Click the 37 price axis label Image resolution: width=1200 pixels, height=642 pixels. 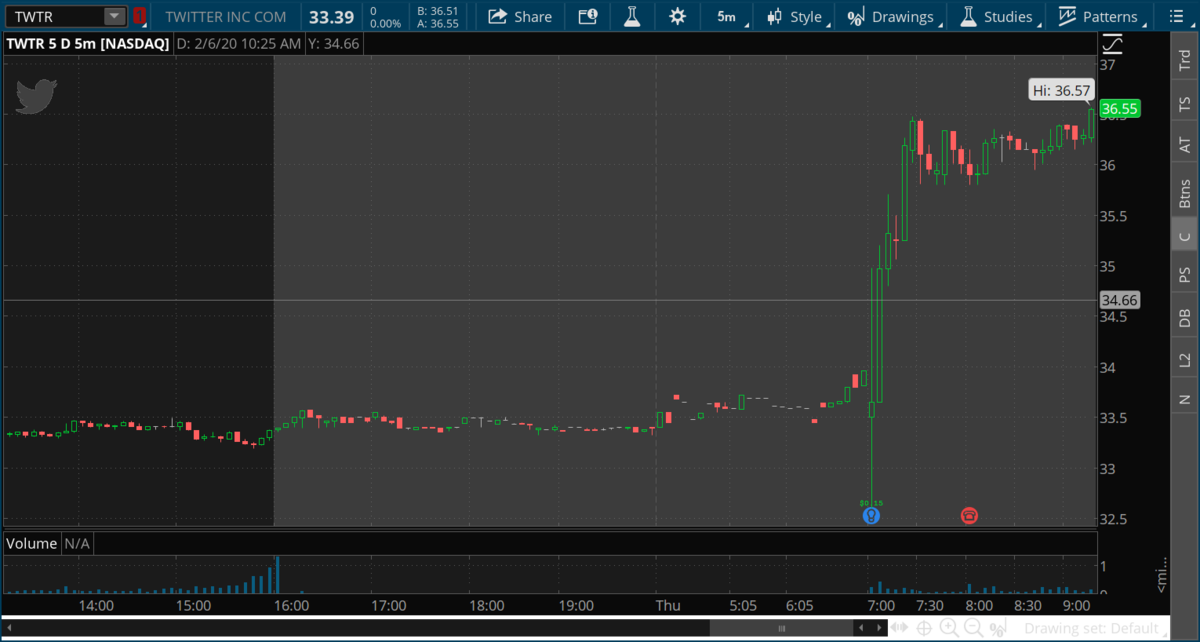(x=1108, y=65)
